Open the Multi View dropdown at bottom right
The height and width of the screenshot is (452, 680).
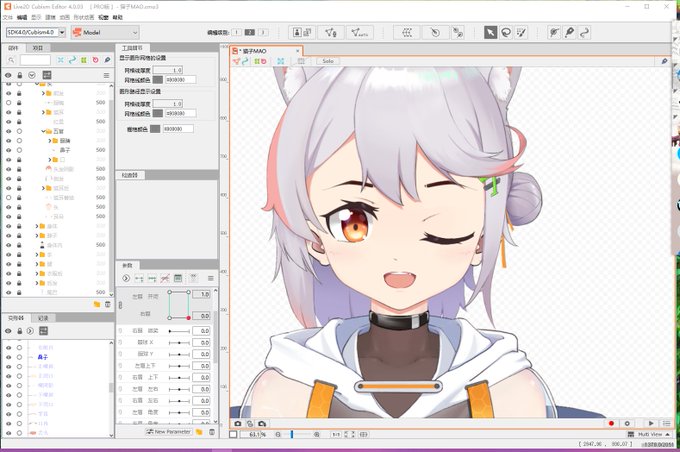[649, 434]
